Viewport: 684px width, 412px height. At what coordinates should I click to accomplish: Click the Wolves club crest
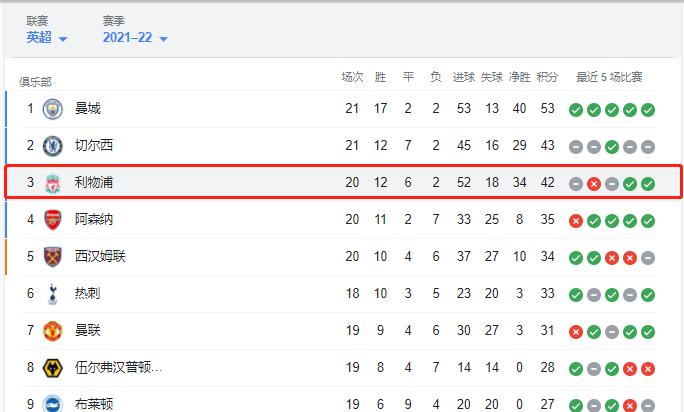click(x=53, y=368)
